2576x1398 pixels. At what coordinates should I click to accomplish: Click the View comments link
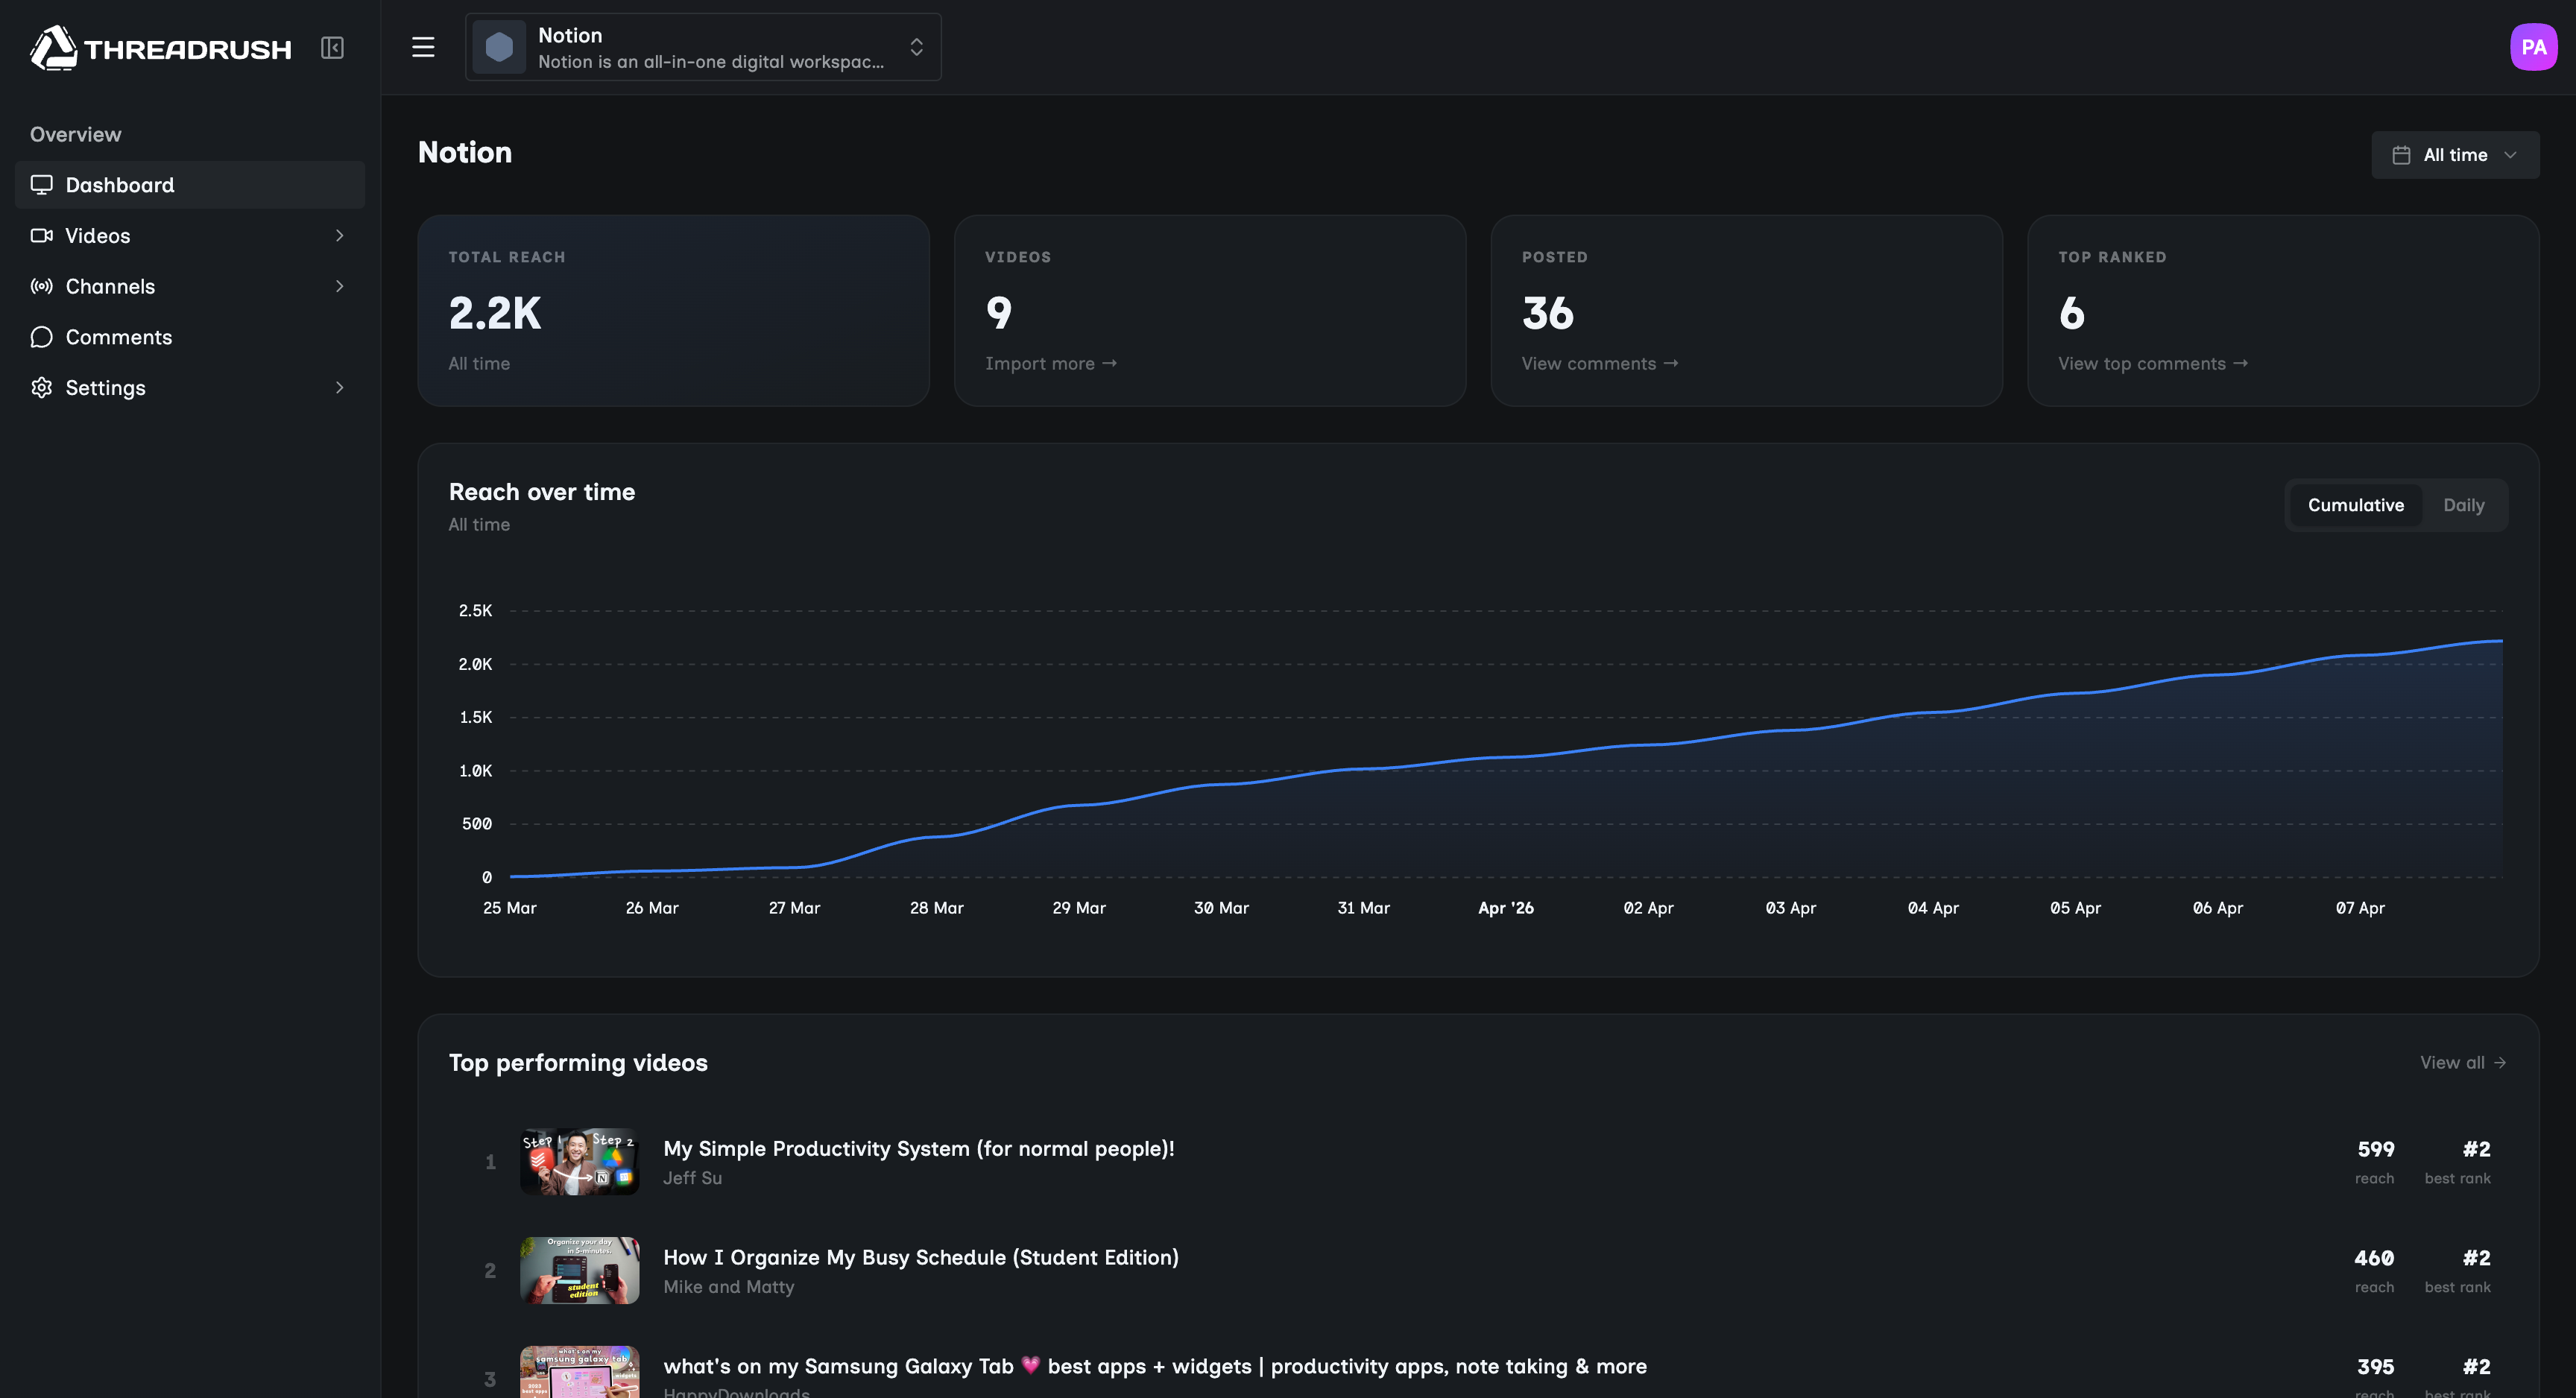1599,364
